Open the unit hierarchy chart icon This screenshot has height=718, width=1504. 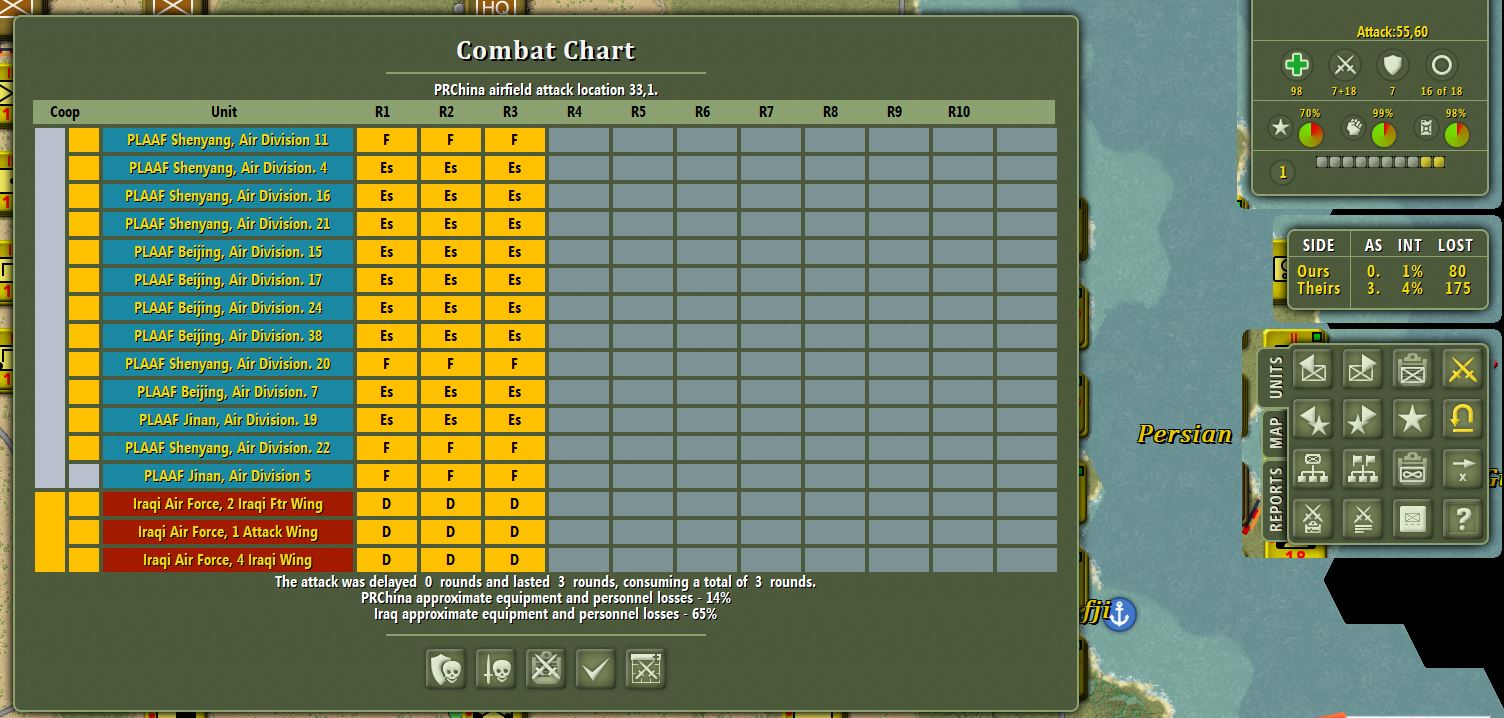pos(1313,469)
